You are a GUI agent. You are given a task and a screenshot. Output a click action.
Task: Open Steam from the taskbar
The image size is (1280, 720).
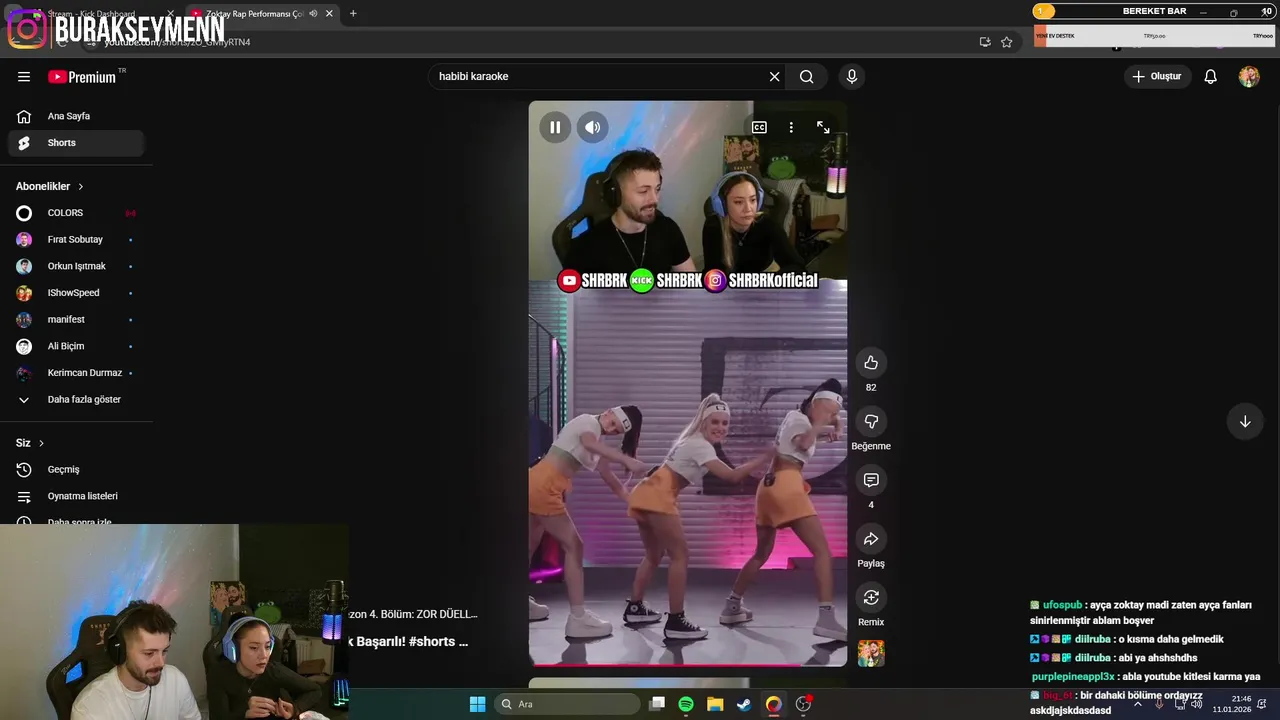(744, 704)
